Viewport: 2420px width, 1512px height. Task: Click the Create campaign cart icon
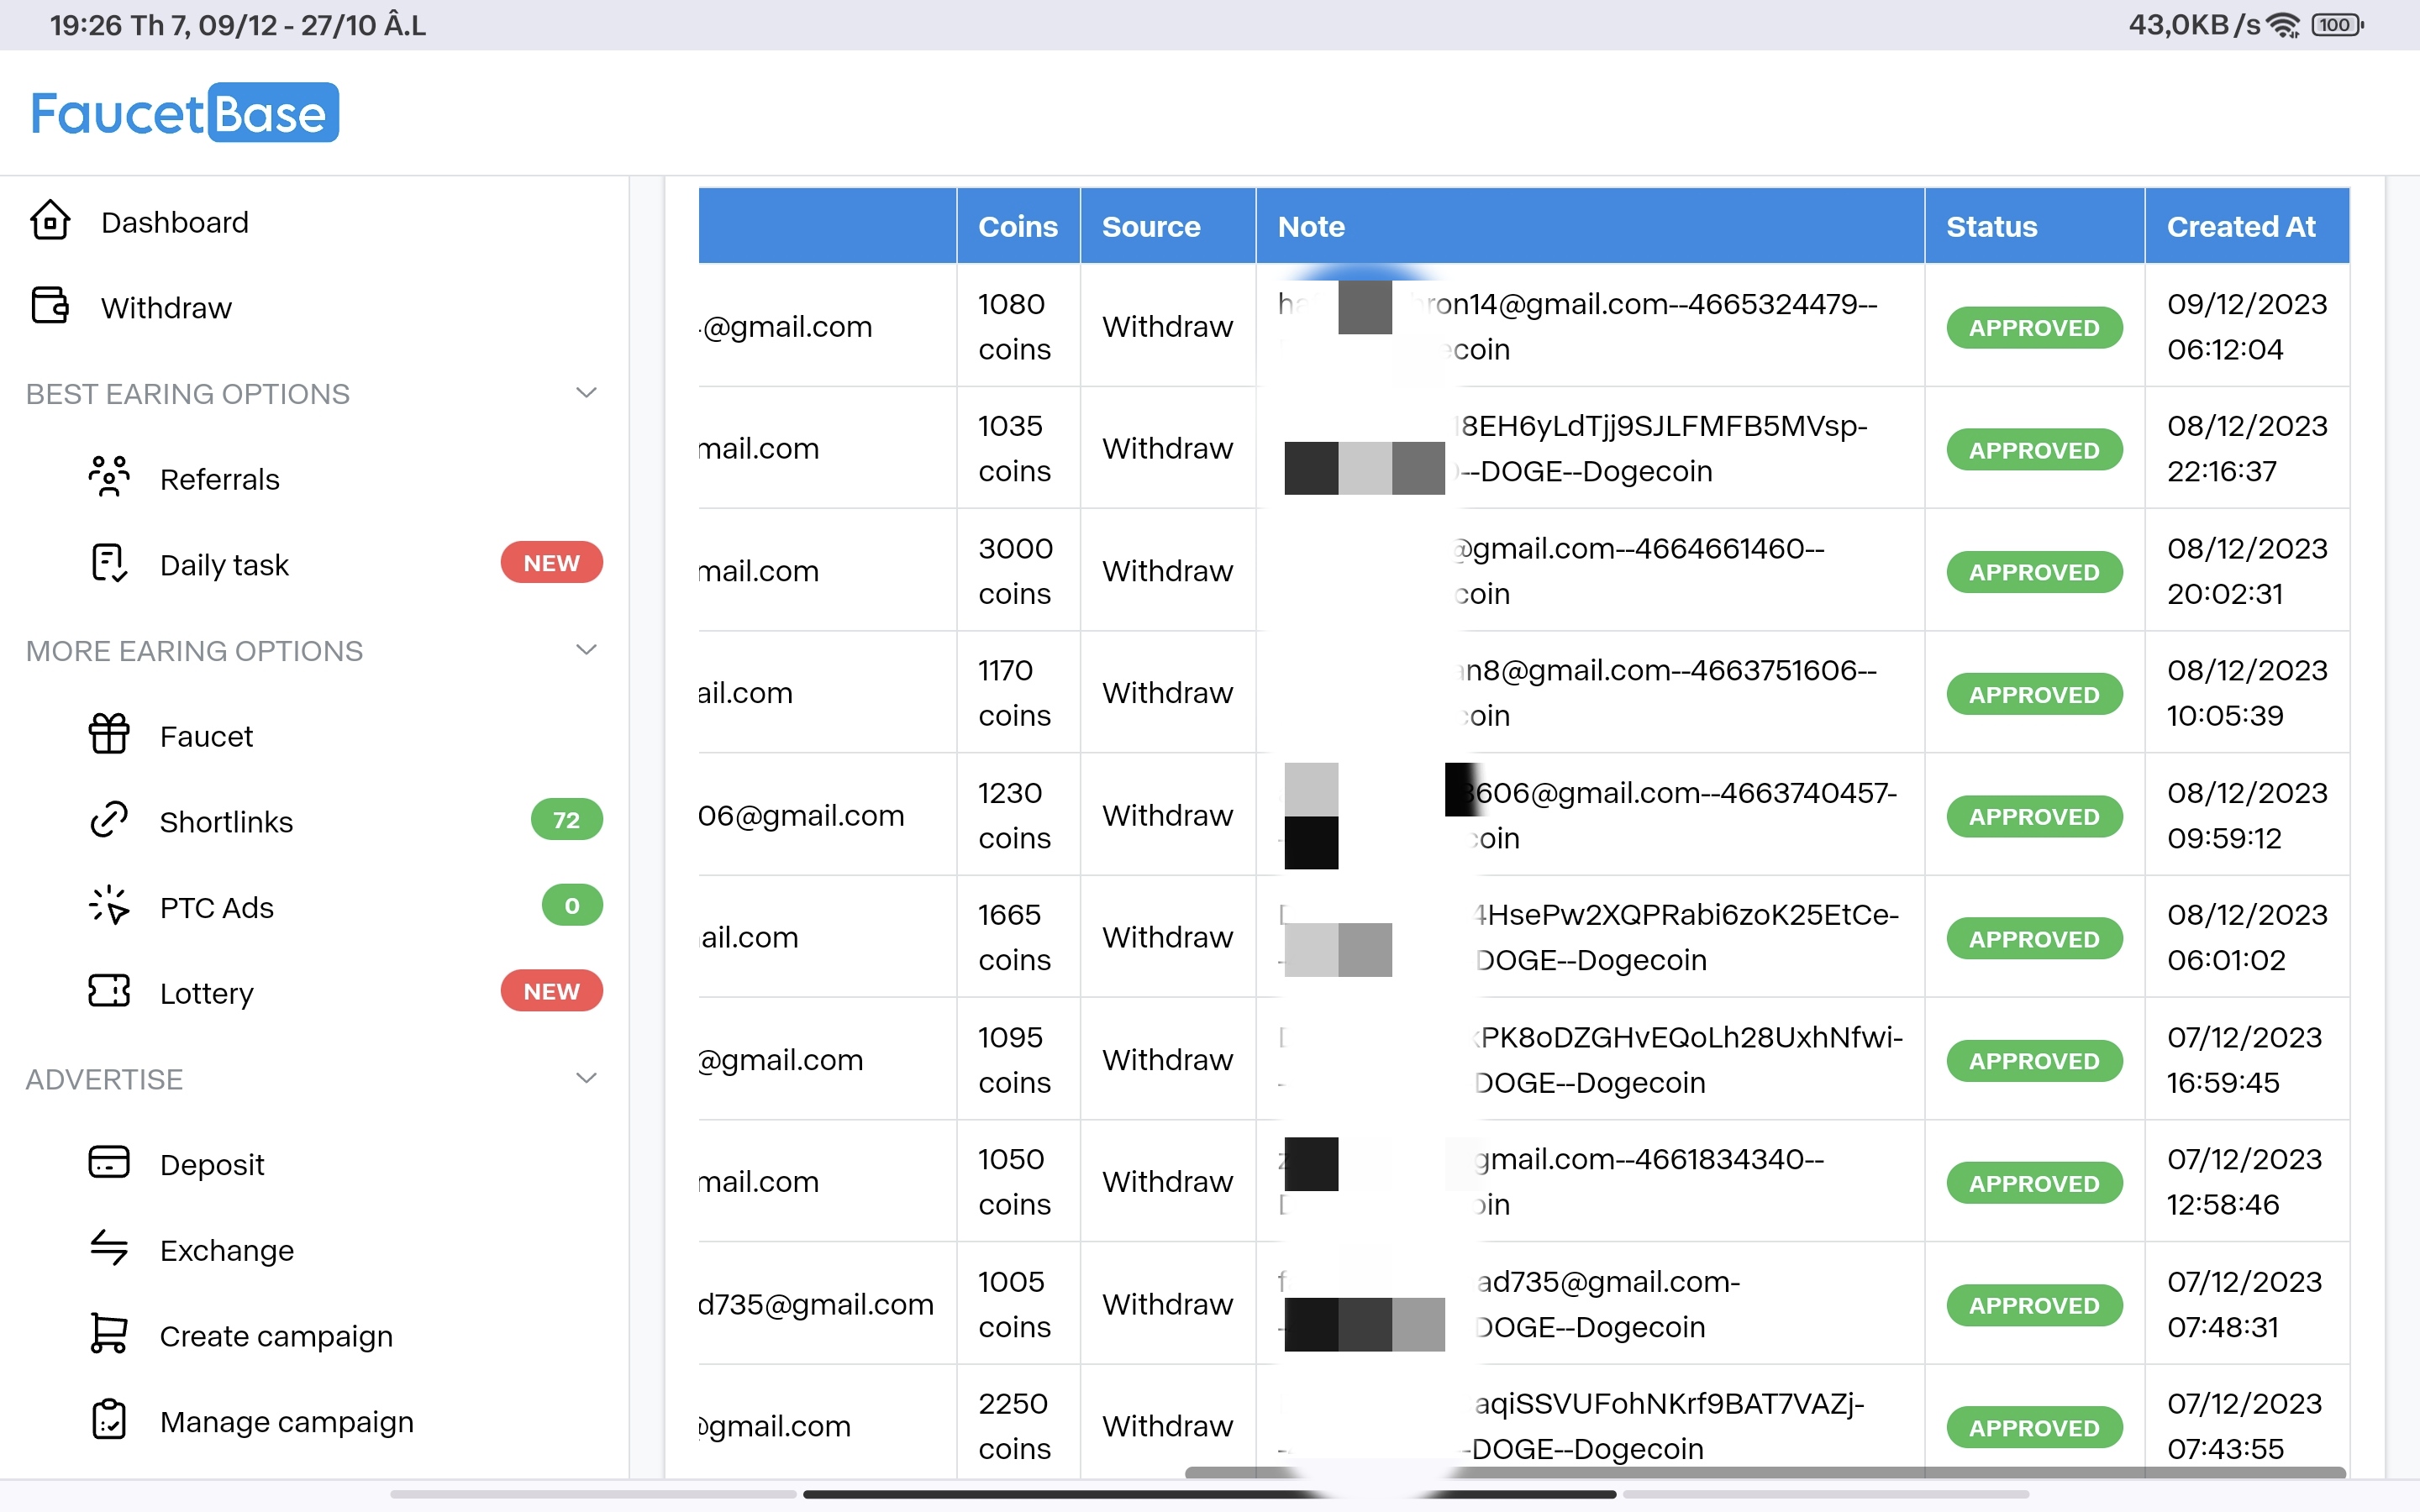[x=108, y=1334]
